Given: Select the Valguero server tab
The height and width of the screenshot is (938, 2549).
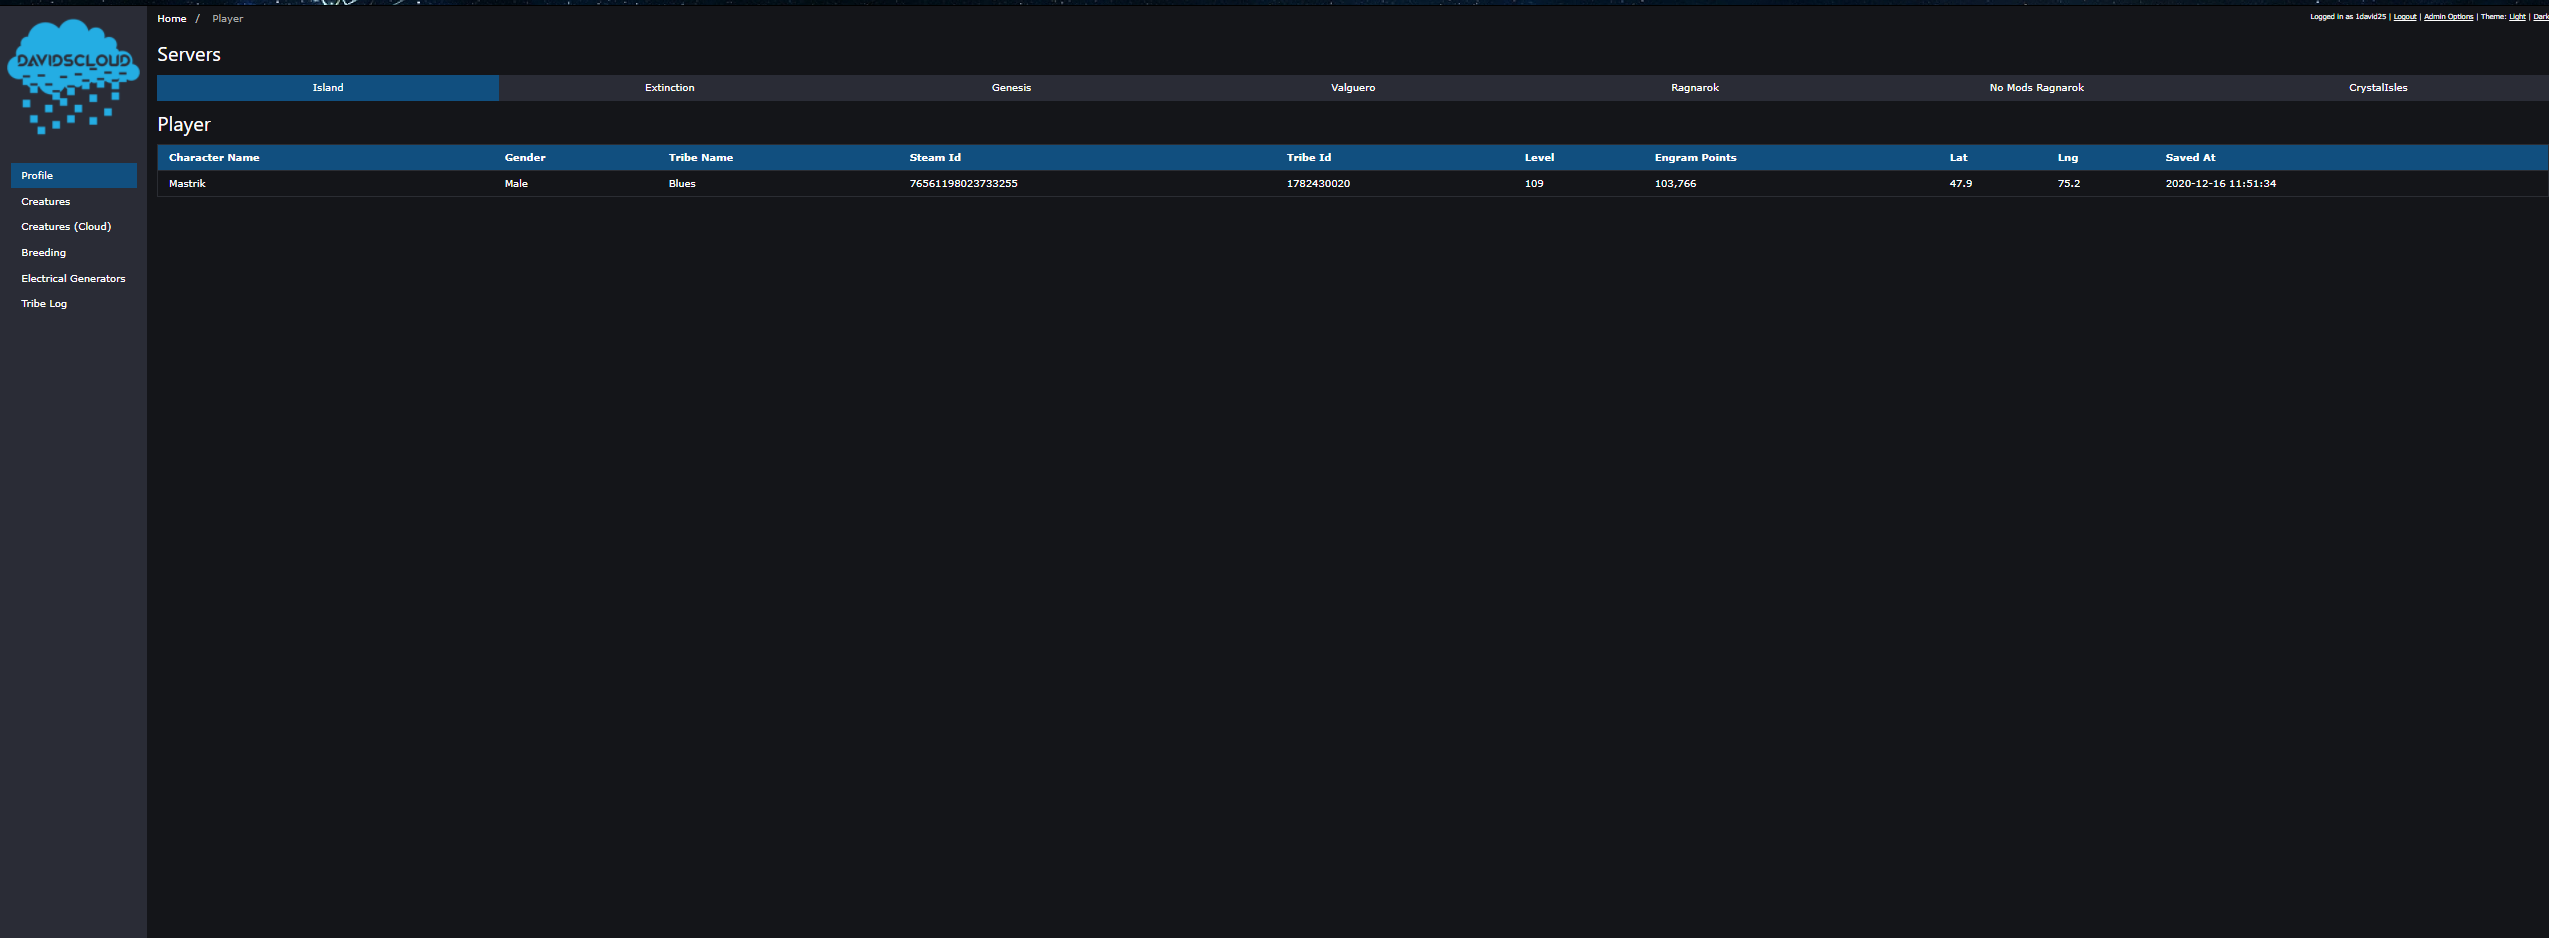Looking at the screenshot, I should point(1352,88).
